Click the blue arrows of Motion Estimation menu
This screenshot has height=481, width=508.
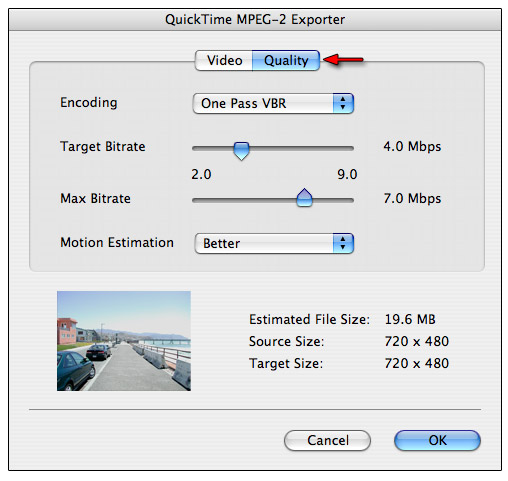343,243
